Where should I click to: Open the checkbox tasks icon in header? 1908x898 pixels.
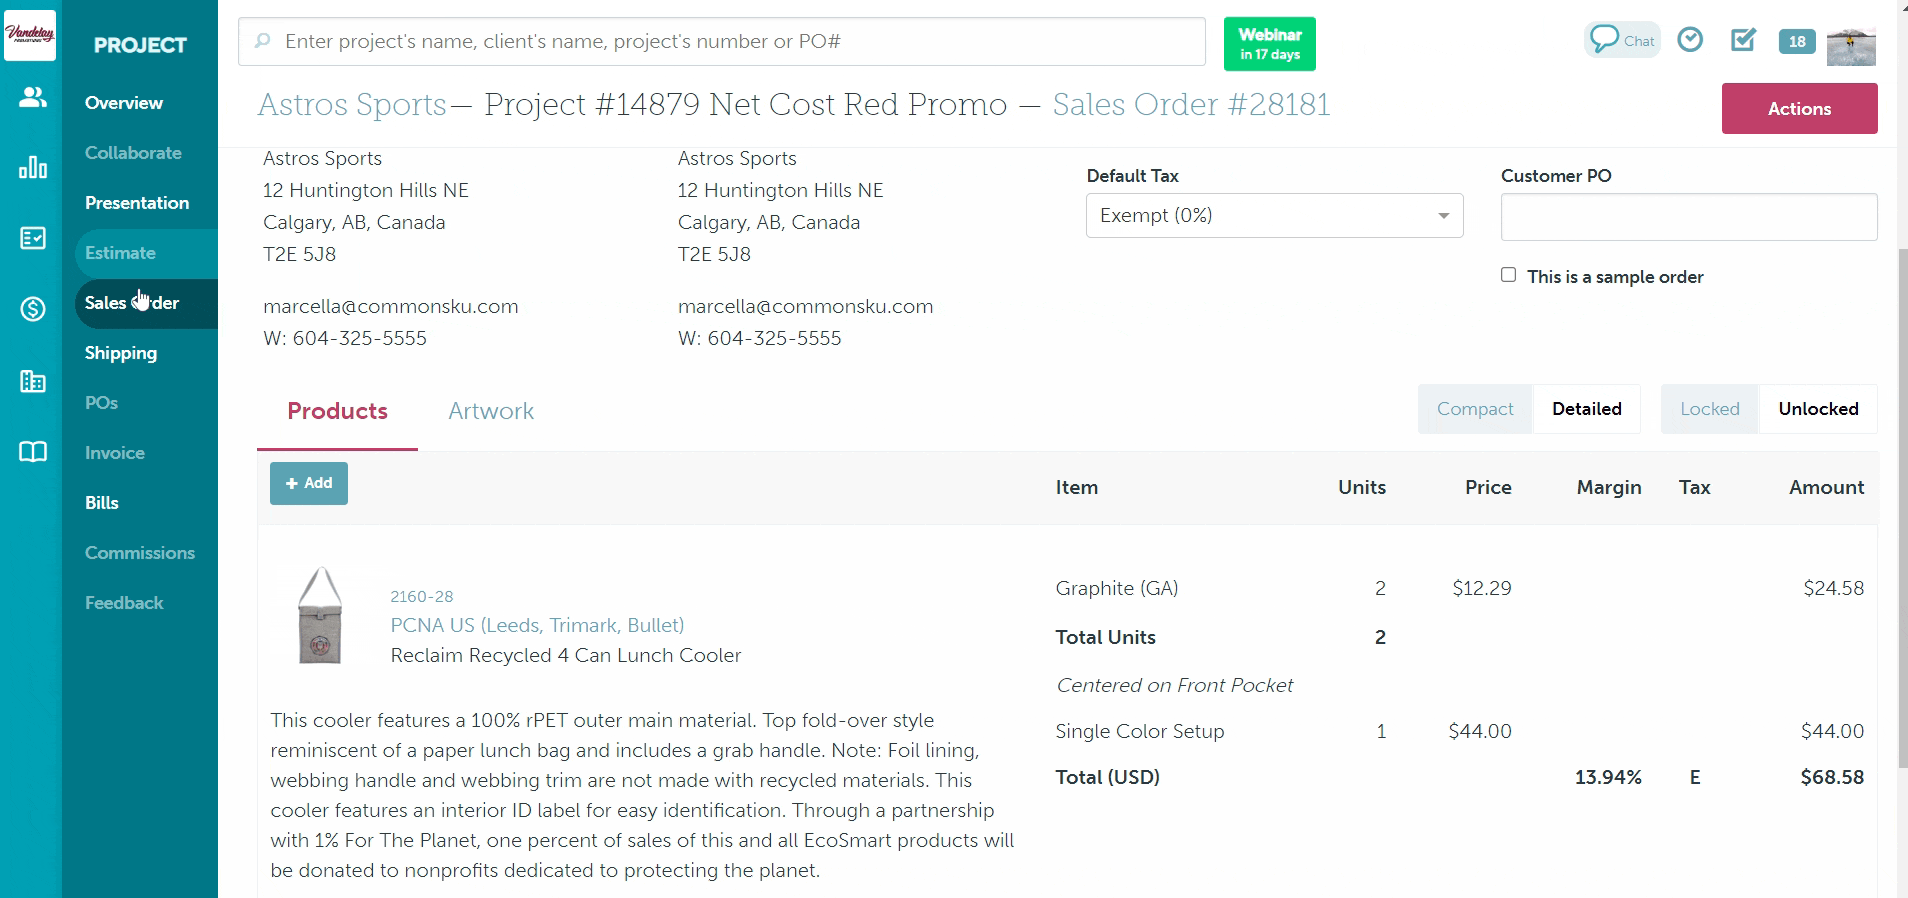(x=1743, y=40)
